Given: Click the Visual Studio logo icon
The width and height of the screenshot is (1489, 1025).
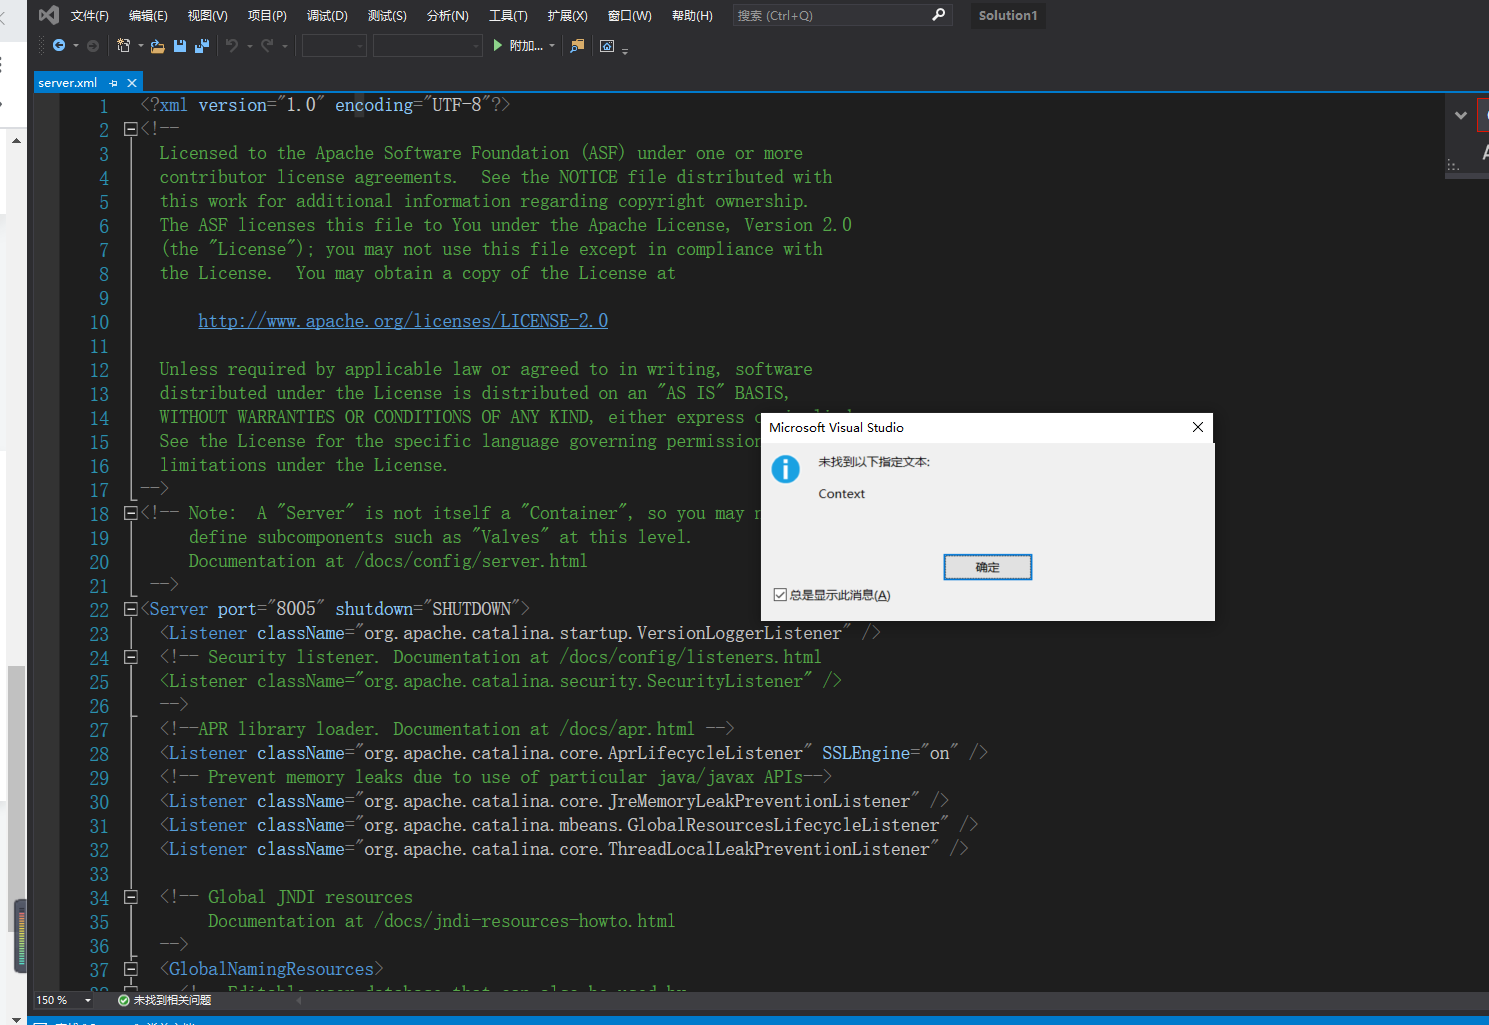Looking at the screenshot, I should tap(48, 15).
